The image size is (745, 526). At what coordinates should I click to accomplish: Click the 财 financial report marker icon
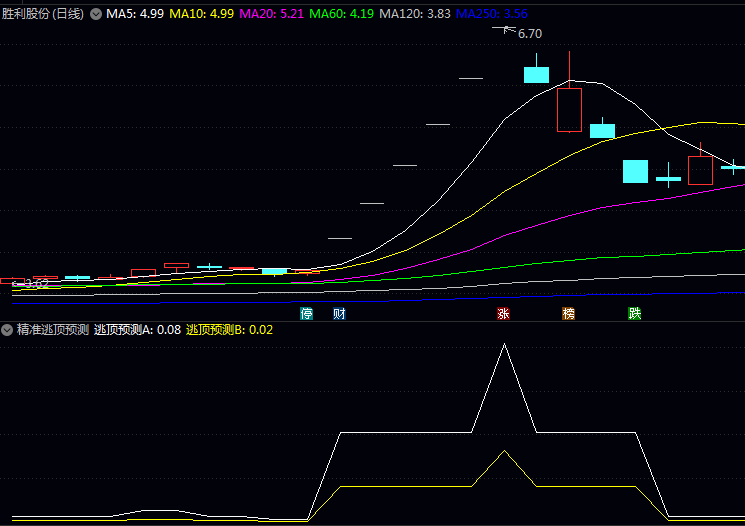point(339,314)
